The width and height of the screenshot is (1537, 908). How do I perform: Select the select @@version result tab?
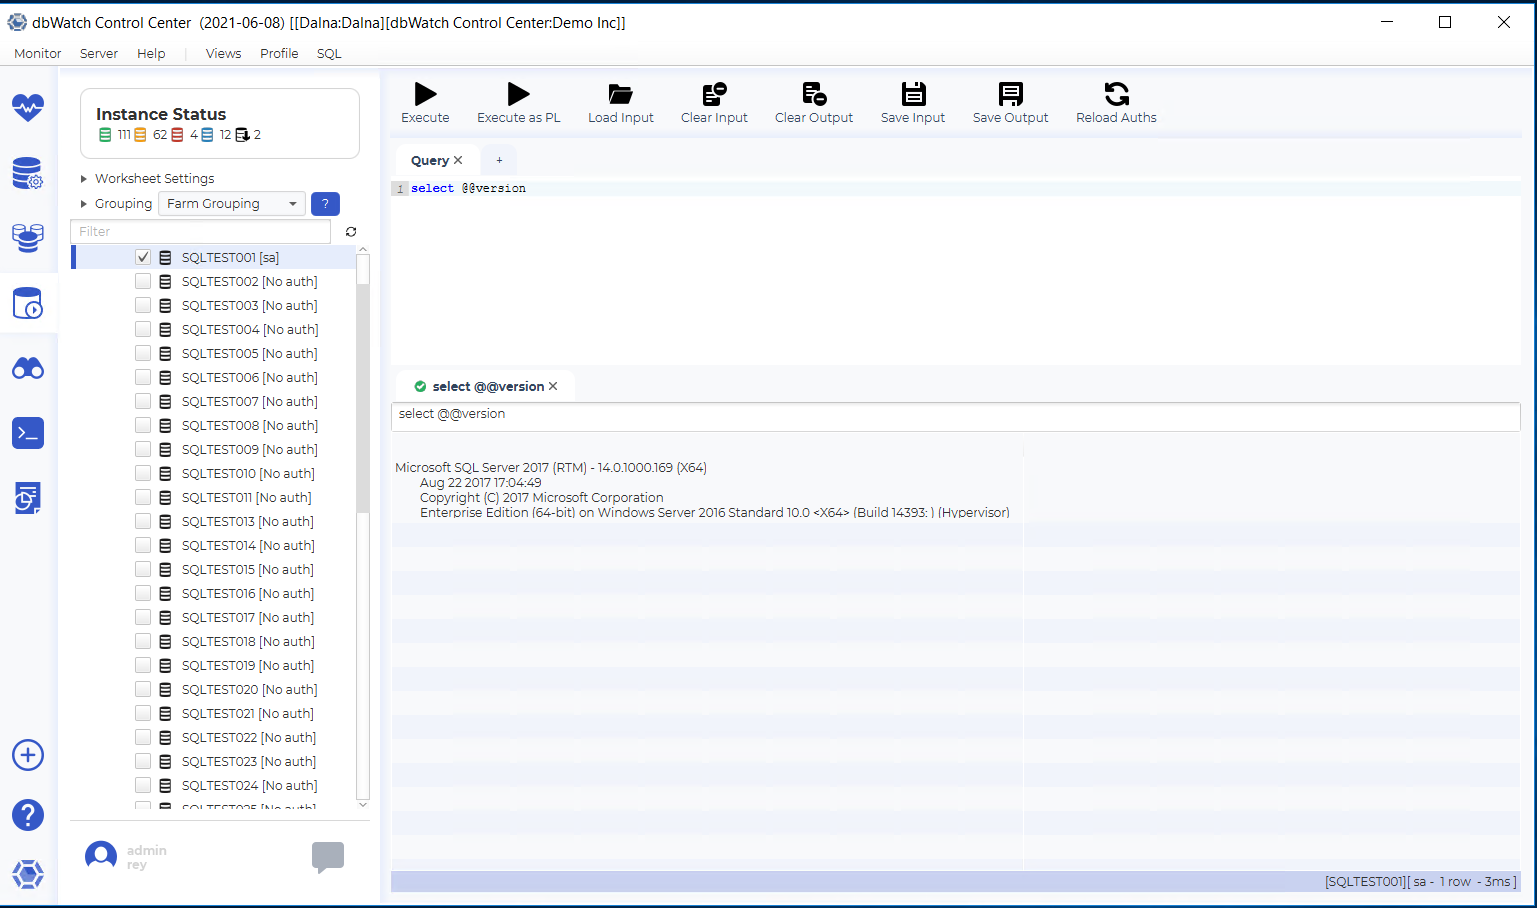click(x=487, y=386)
